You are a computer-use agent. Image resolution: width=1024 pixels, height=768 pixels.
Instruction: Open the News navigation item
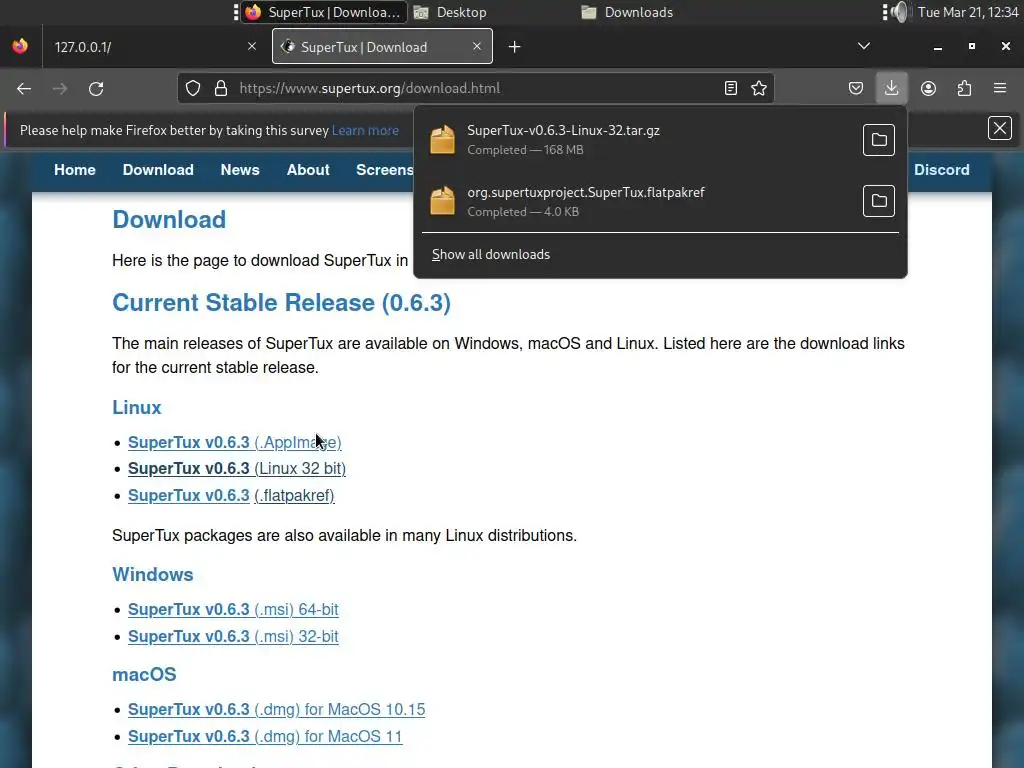coord(240,170)
